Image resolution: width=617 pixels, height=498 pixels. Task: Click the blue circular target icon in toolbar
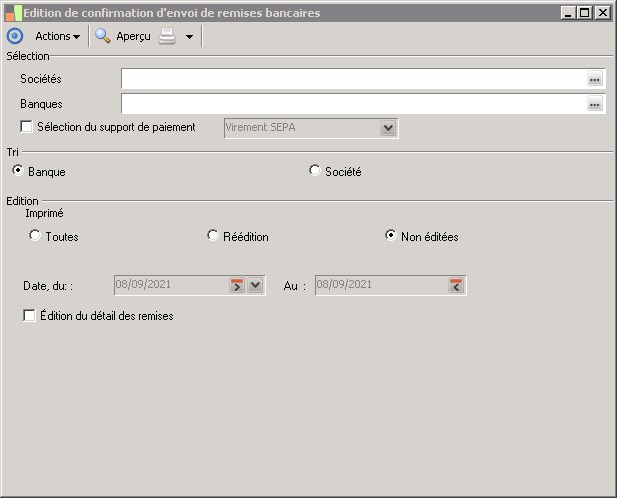pos(15,36)
